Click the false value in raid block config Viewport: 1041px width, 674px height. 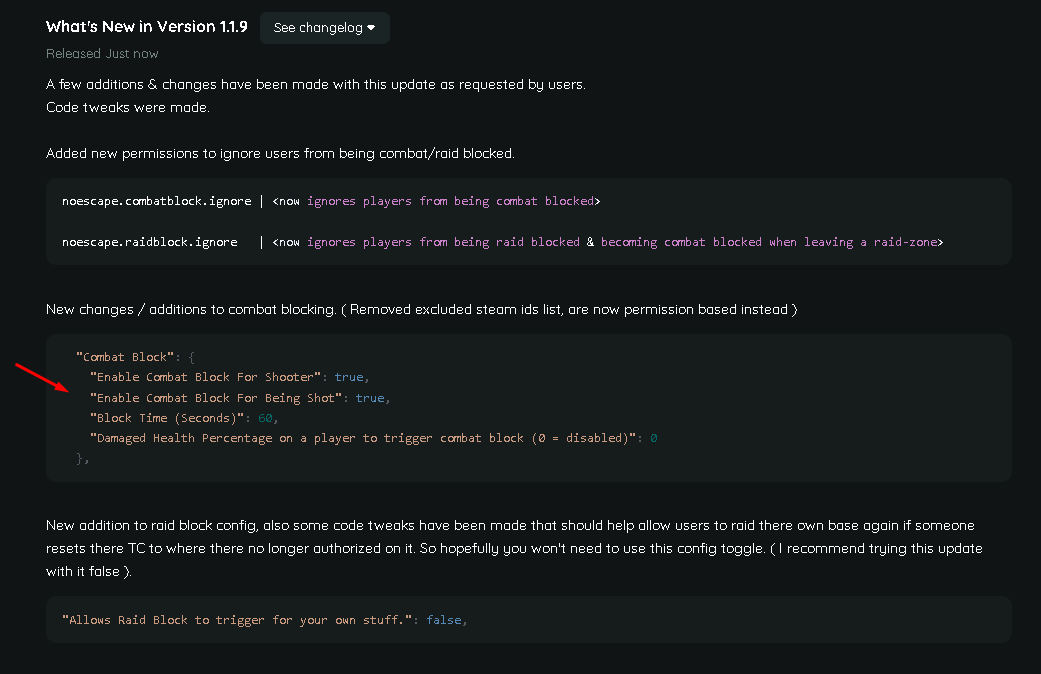444,620
